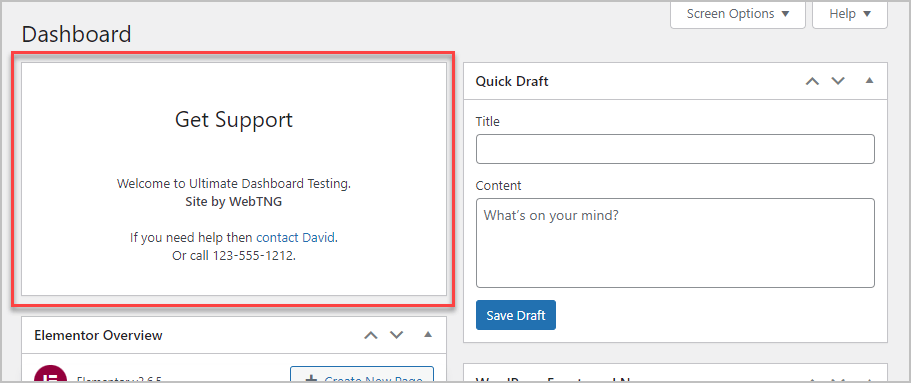The image size is (911, 383).
Task: Select the Get Support heading
Action: point(234,120)
